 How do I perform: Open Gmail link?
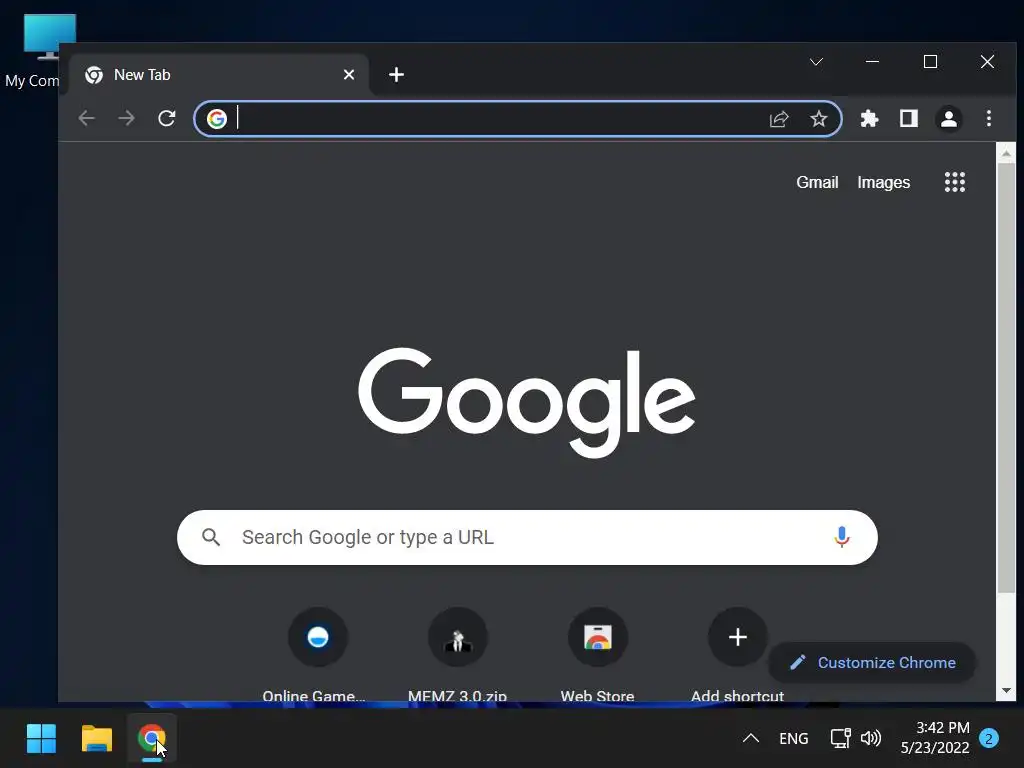817,182
